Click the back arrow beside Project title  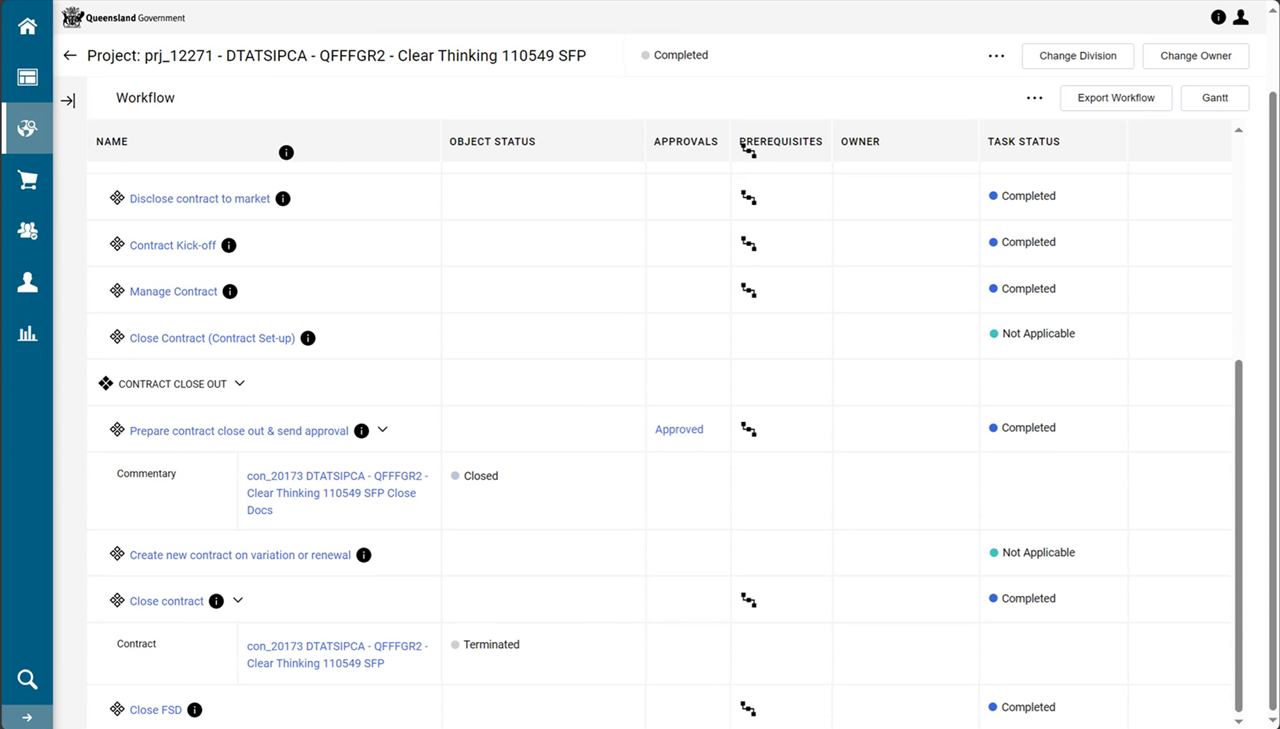click(69, 55)
